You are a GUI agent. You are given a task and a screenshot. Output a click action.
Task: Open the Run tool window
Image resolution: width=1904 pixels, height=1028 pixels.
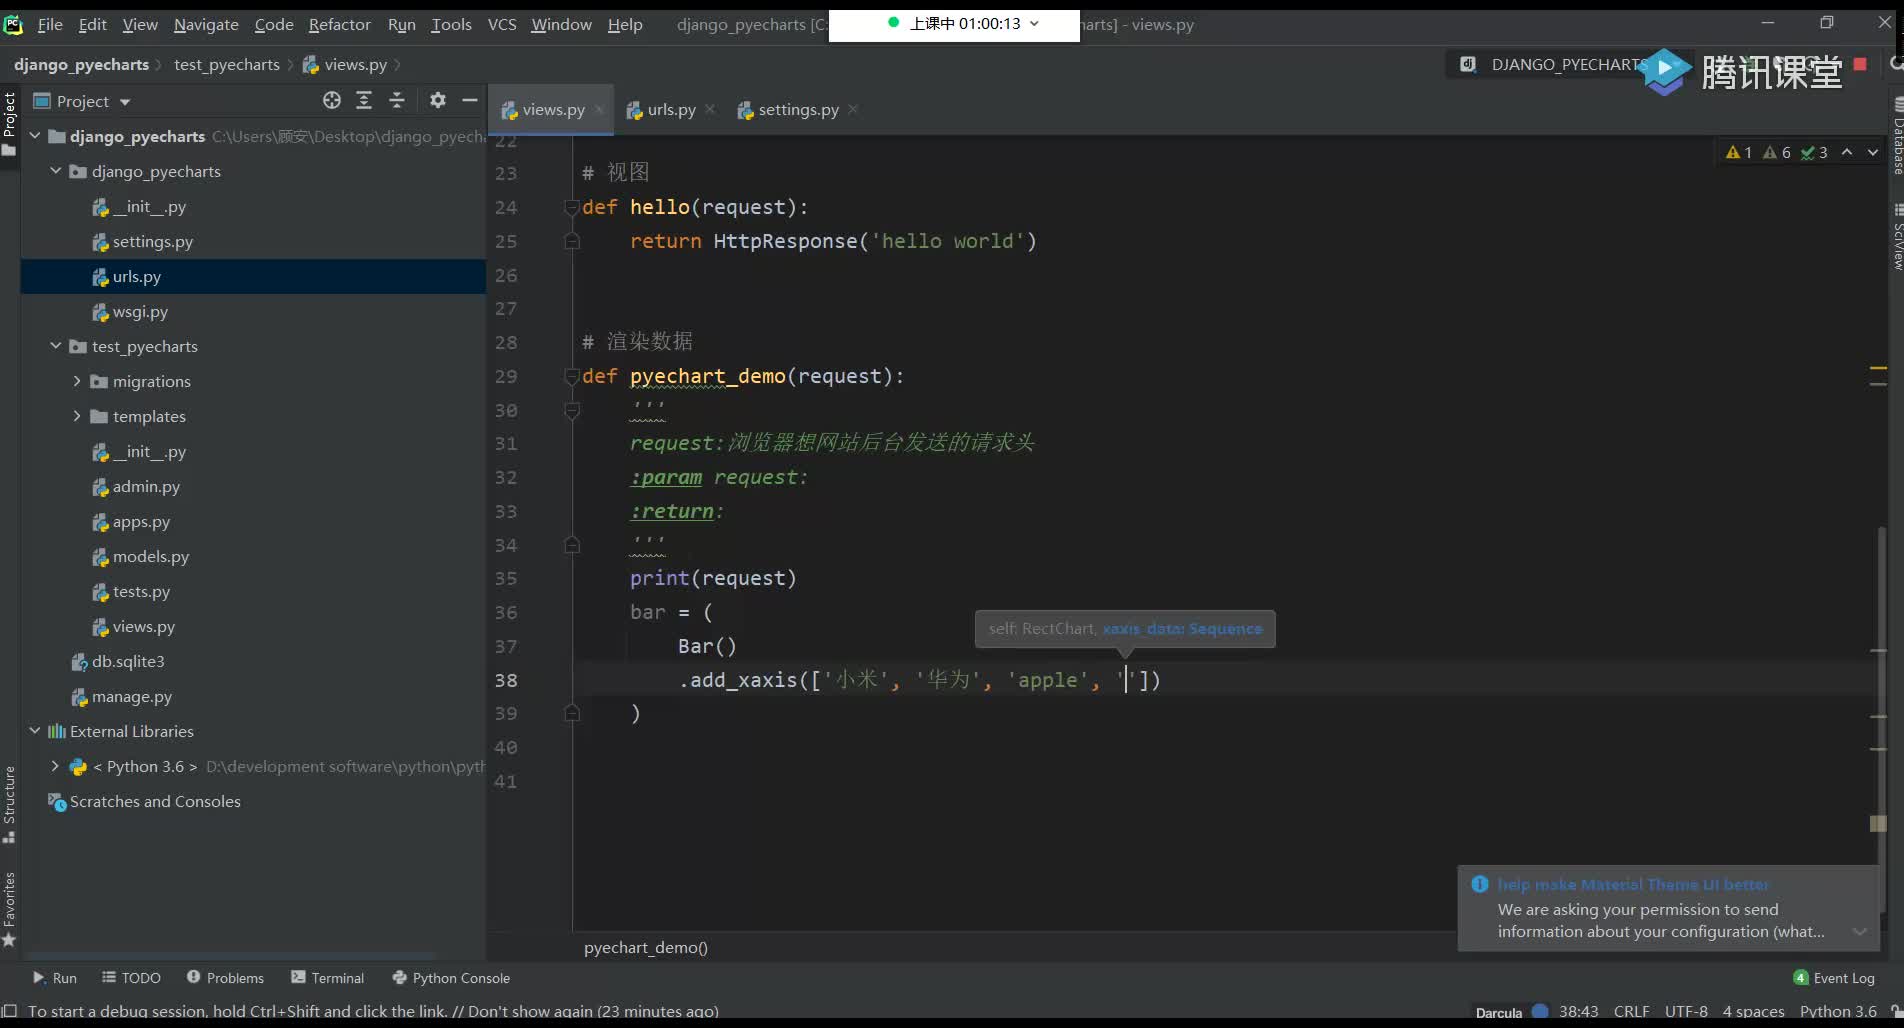click(x=54, y=978)
